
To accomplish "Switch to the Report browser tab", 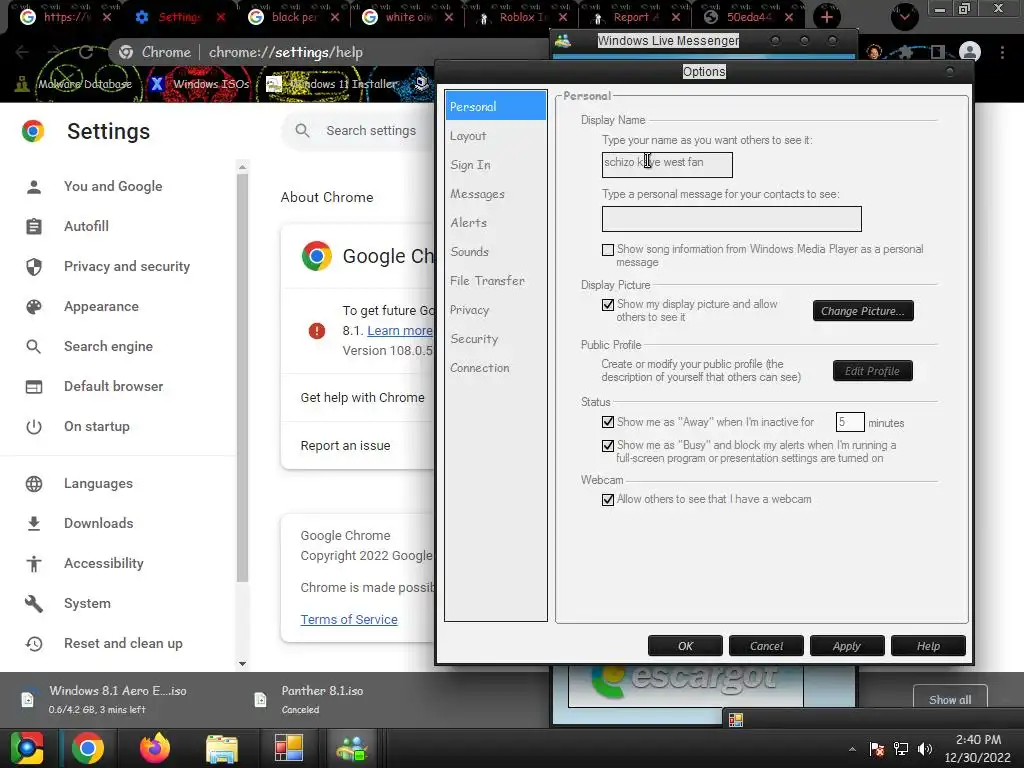I will (x=636, y=17).
